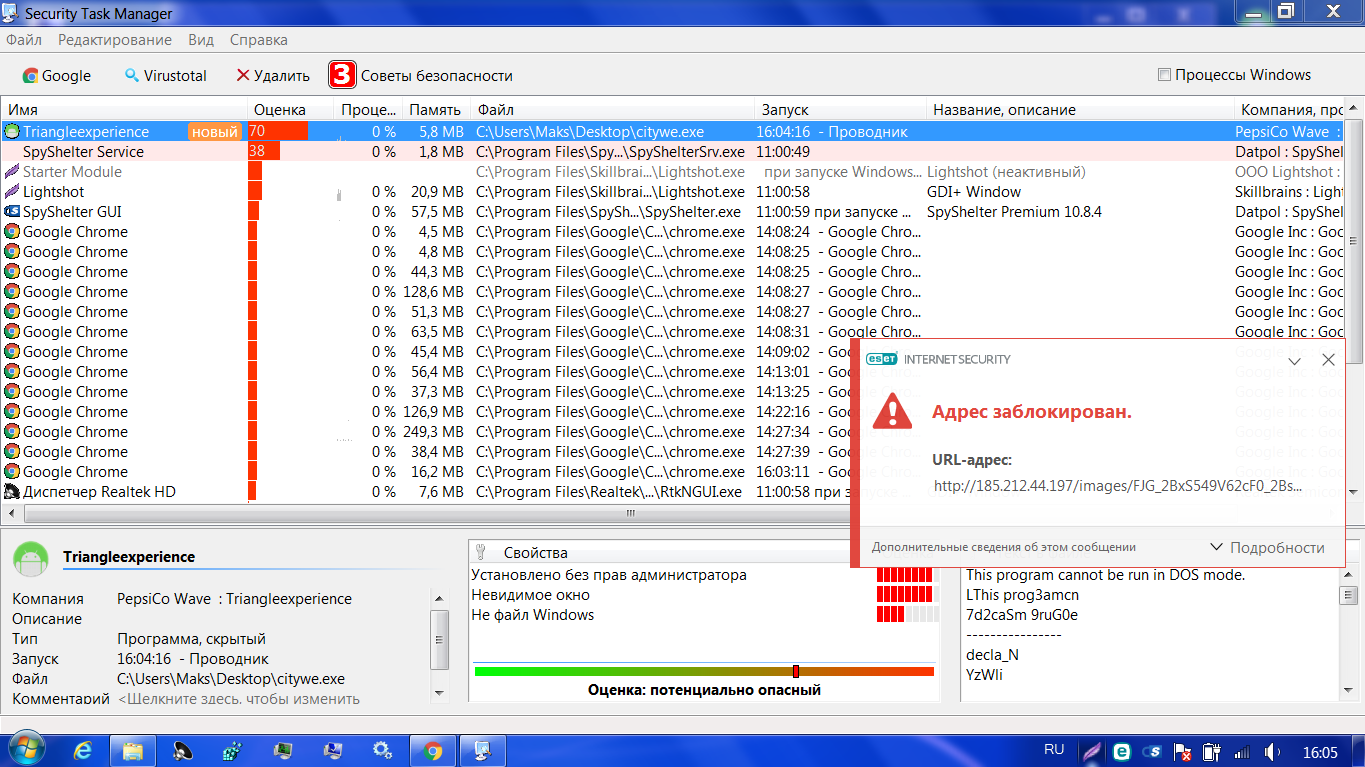This screenshot has width=1365, height=767.
Task: Enable the Процессы Windows checkbox
Action: pyautogui.click(x=1164, y=75)
